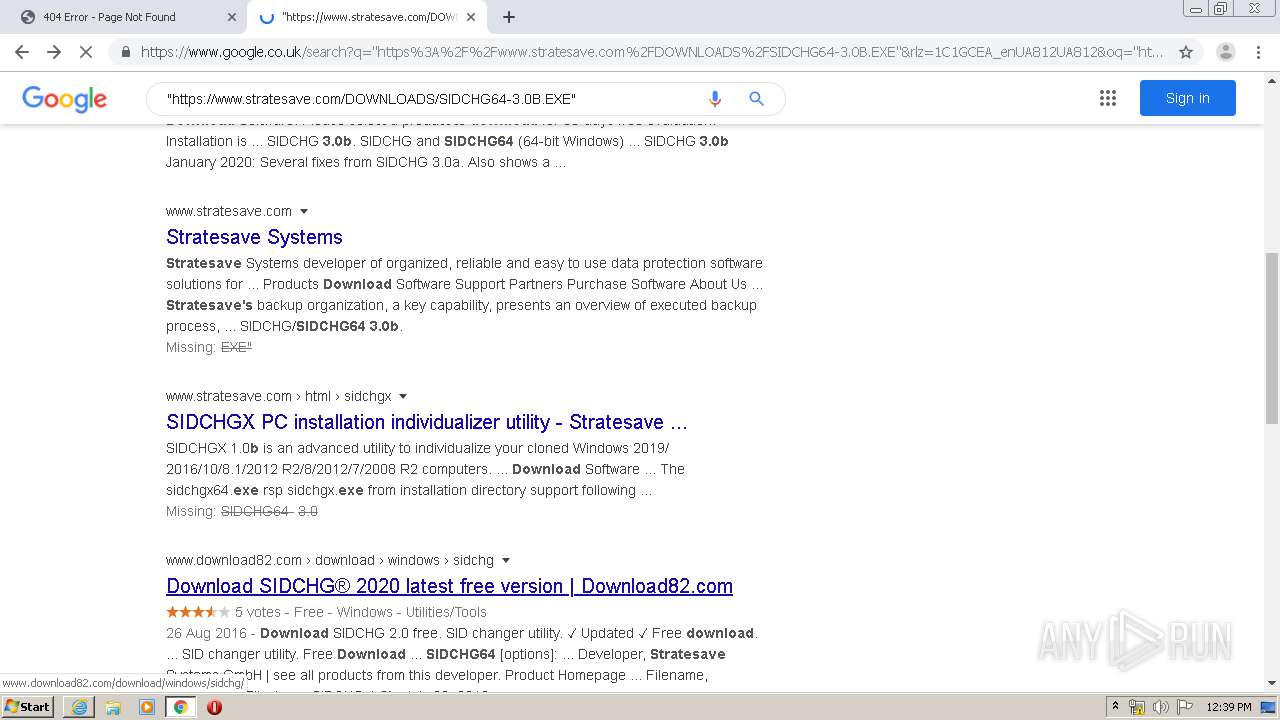Image resolution: width=1280 pixels, height=720 pixels.
Task: Open the Windows Start menu
Action: pos(28,707)
